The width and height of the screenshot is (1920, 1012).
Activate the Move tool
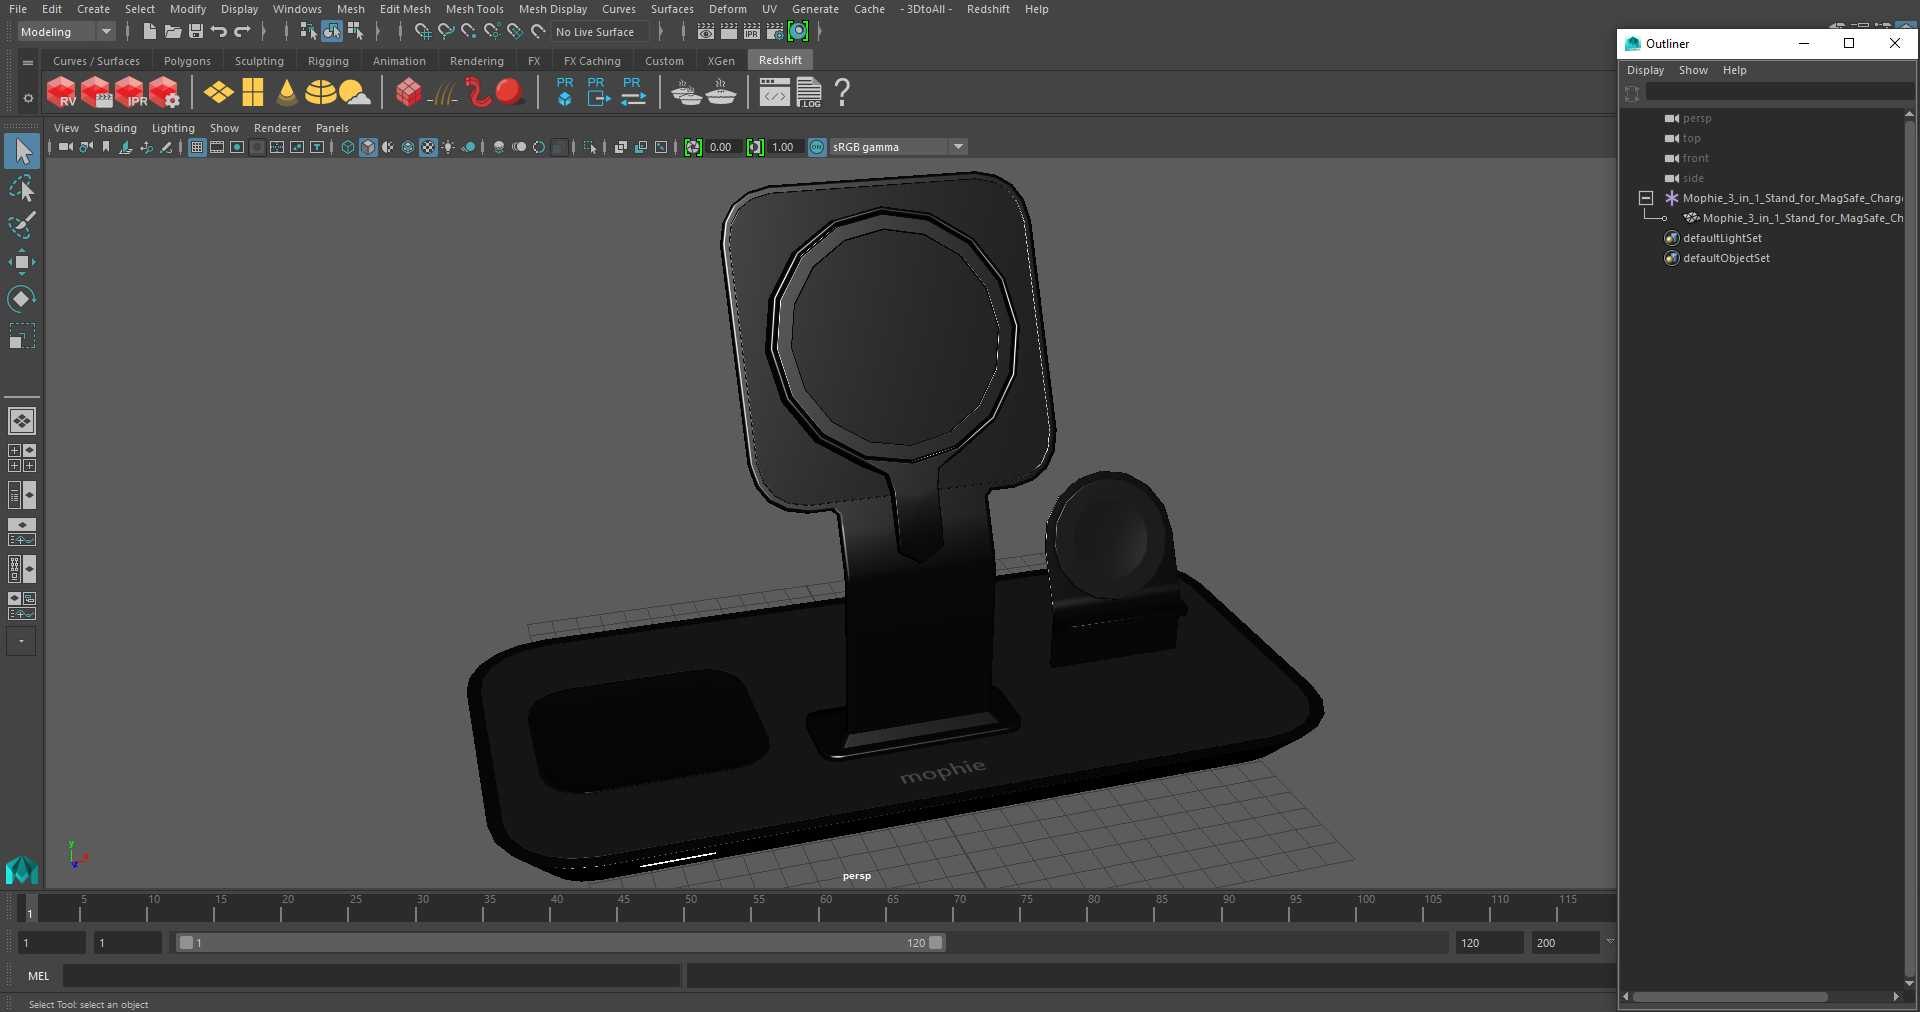[21, 262]
